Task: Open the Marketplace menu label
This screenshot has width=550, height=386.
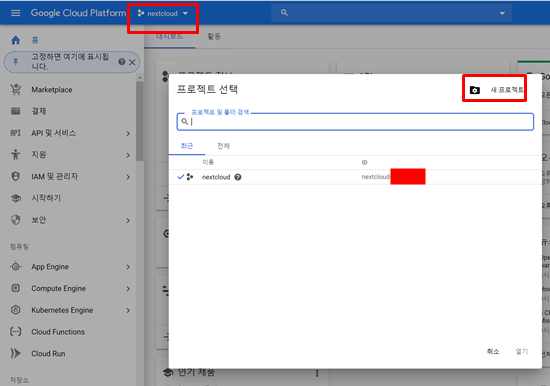Action: 52,90
